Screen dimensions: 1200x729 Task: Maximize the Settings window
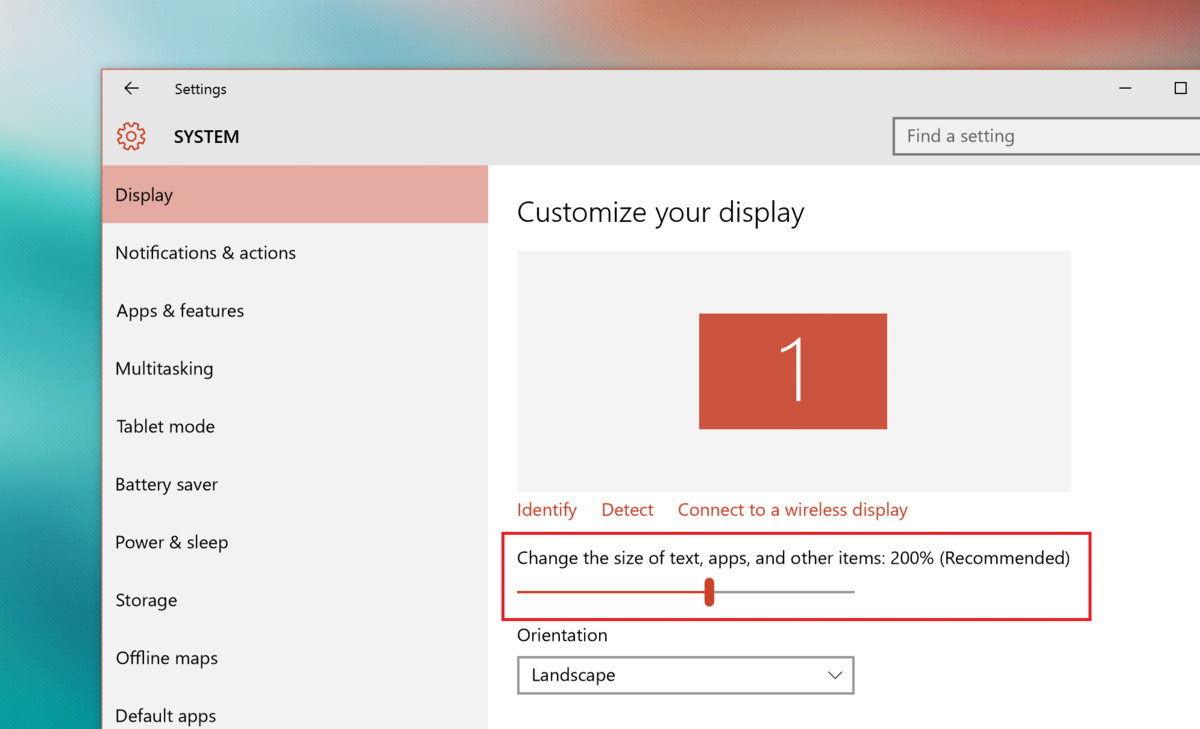[1180, 89]
